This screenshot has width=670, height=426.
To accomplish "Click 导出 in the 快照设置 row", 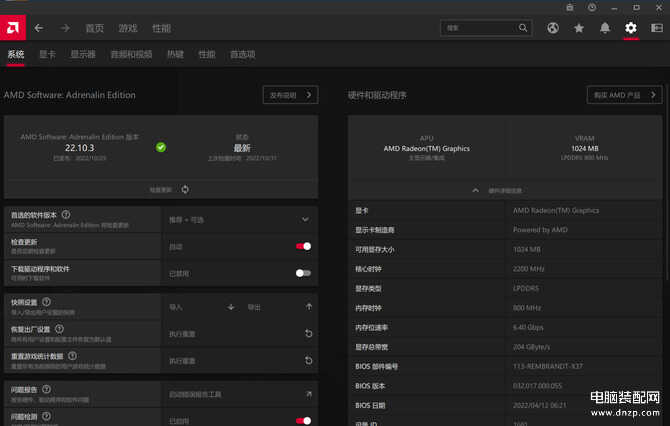I will click(x=254, y=307).
